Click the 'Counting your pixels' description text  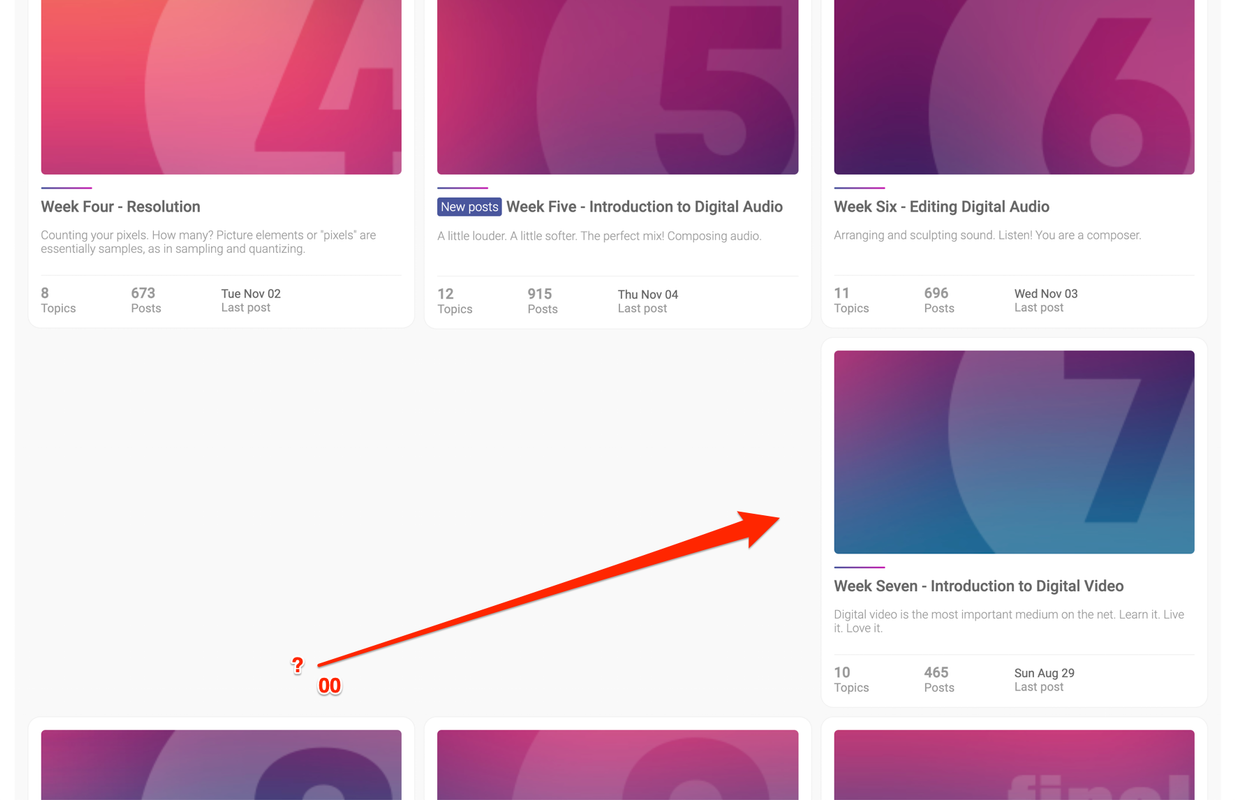[209, 242]
